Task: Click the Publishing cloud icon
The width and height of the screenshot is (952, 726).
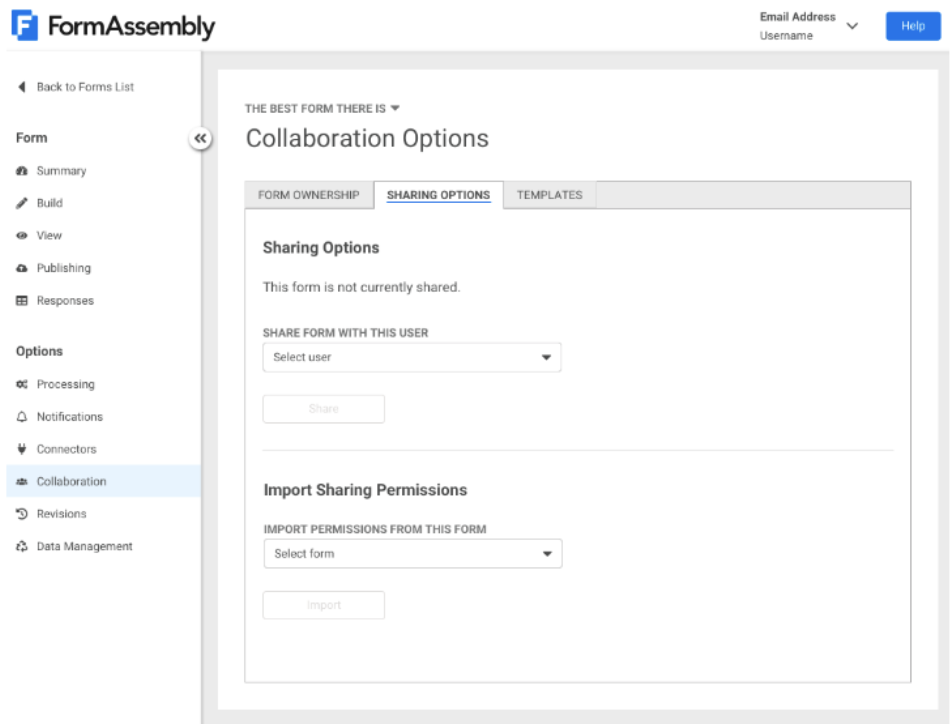Action: click(22, 268)
